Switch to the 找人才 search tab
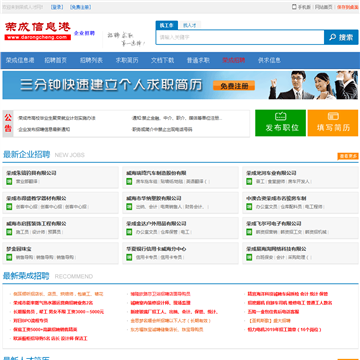The image size is (360, 360). tap(190, 25)
